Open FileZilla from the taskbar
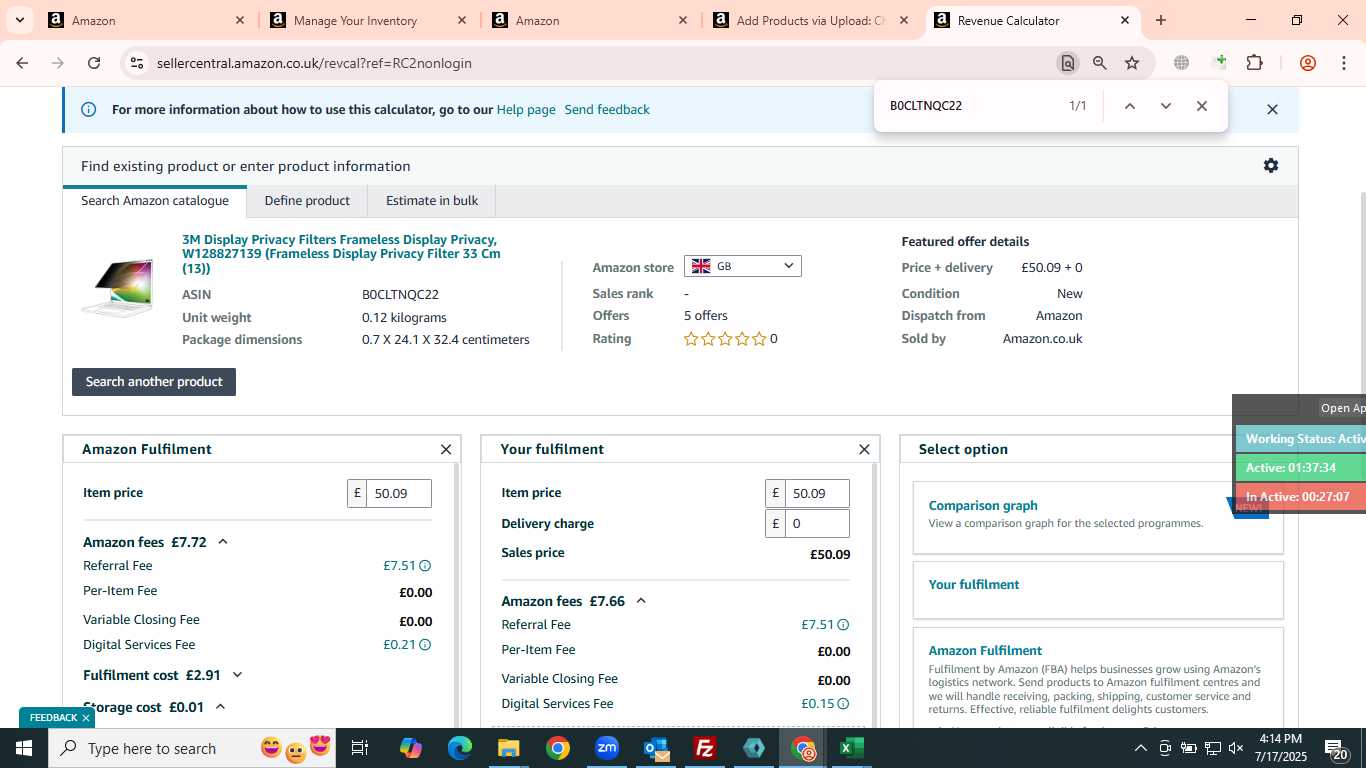The image size is (1366, 768). tap(705, 748)
